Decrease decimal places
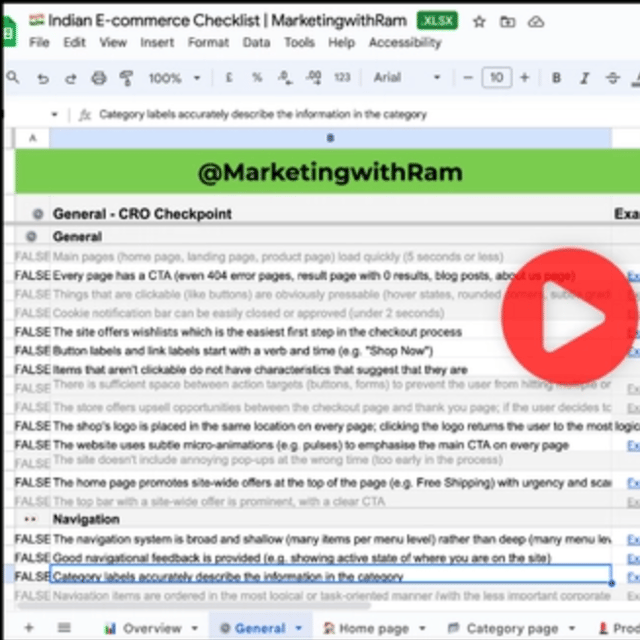Screen dimensions: 640x640 click(285, 78)
